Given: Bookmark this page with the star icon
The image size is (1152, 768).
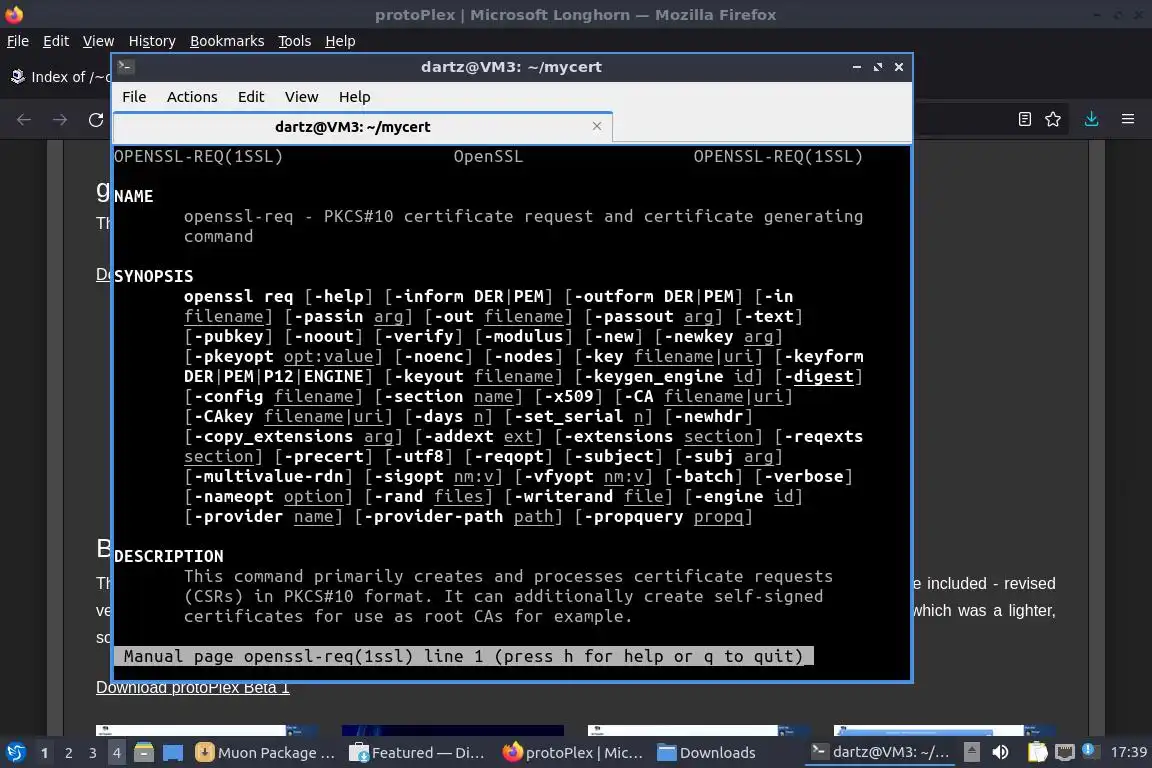Looking at the screenshot, I should pos(1053,119).
